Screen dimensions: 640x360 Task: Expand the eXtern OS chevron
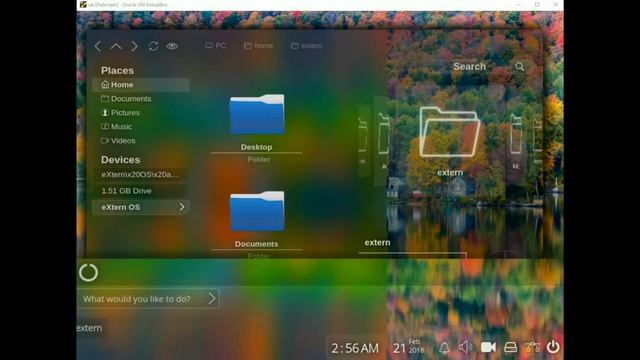(182, 207)
